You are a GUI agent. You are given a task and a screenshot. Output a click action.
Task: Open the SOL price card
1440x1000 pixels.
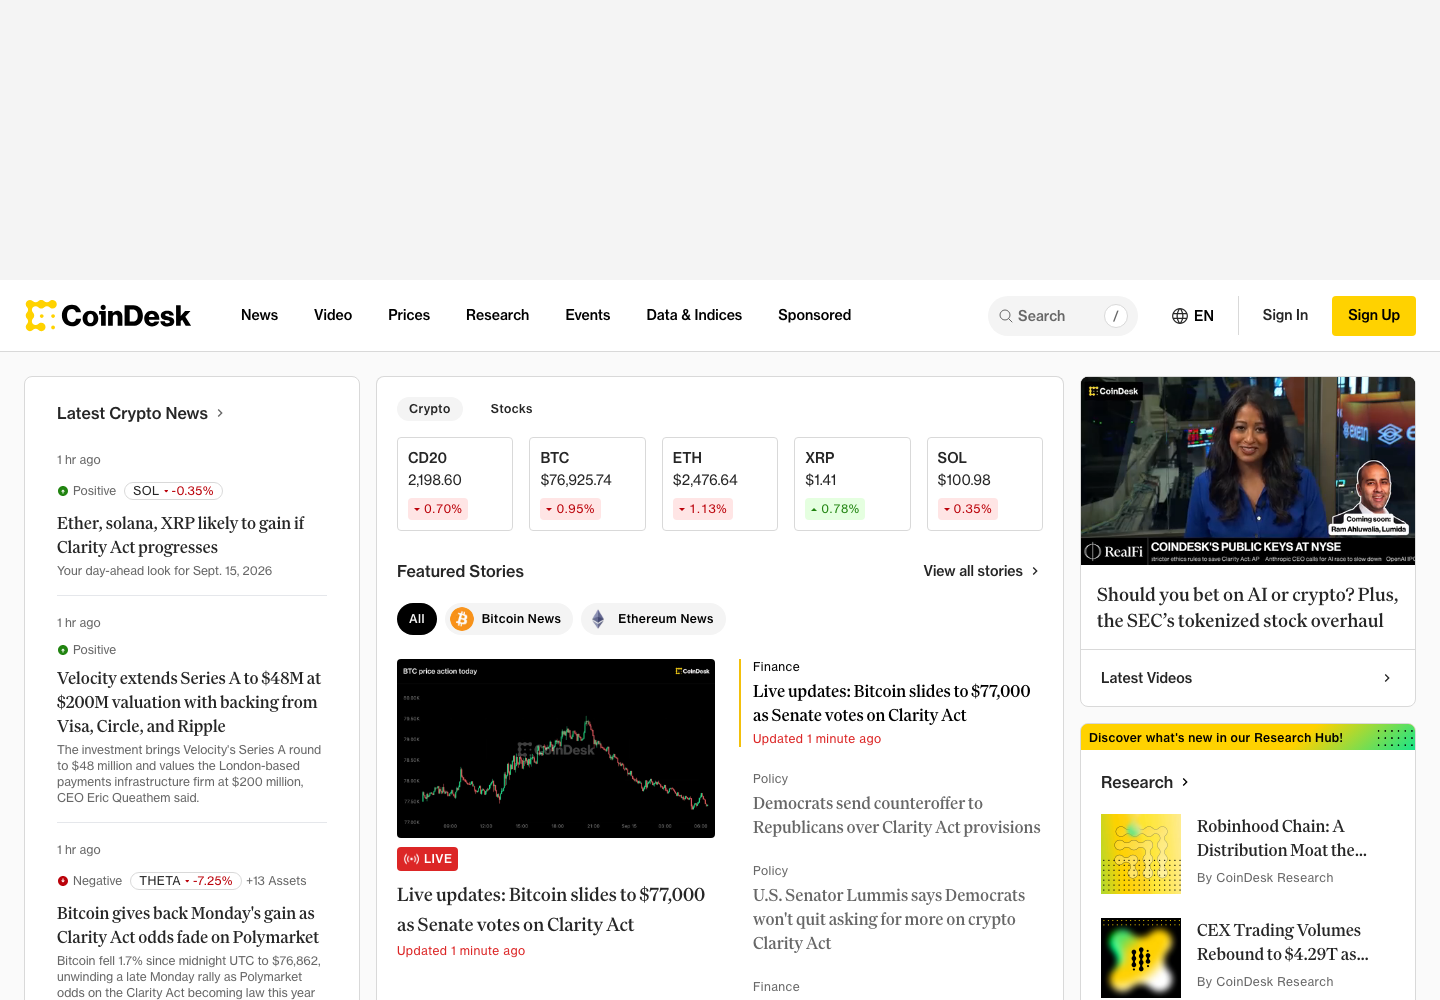(985, 484)
